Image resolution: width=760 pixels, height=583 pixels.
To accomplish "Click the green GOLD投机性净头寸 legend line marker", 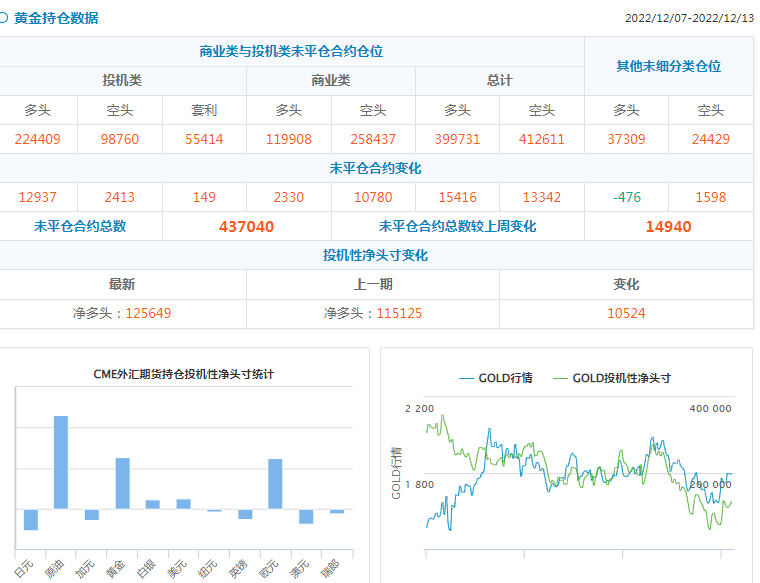I will point(559,378).
